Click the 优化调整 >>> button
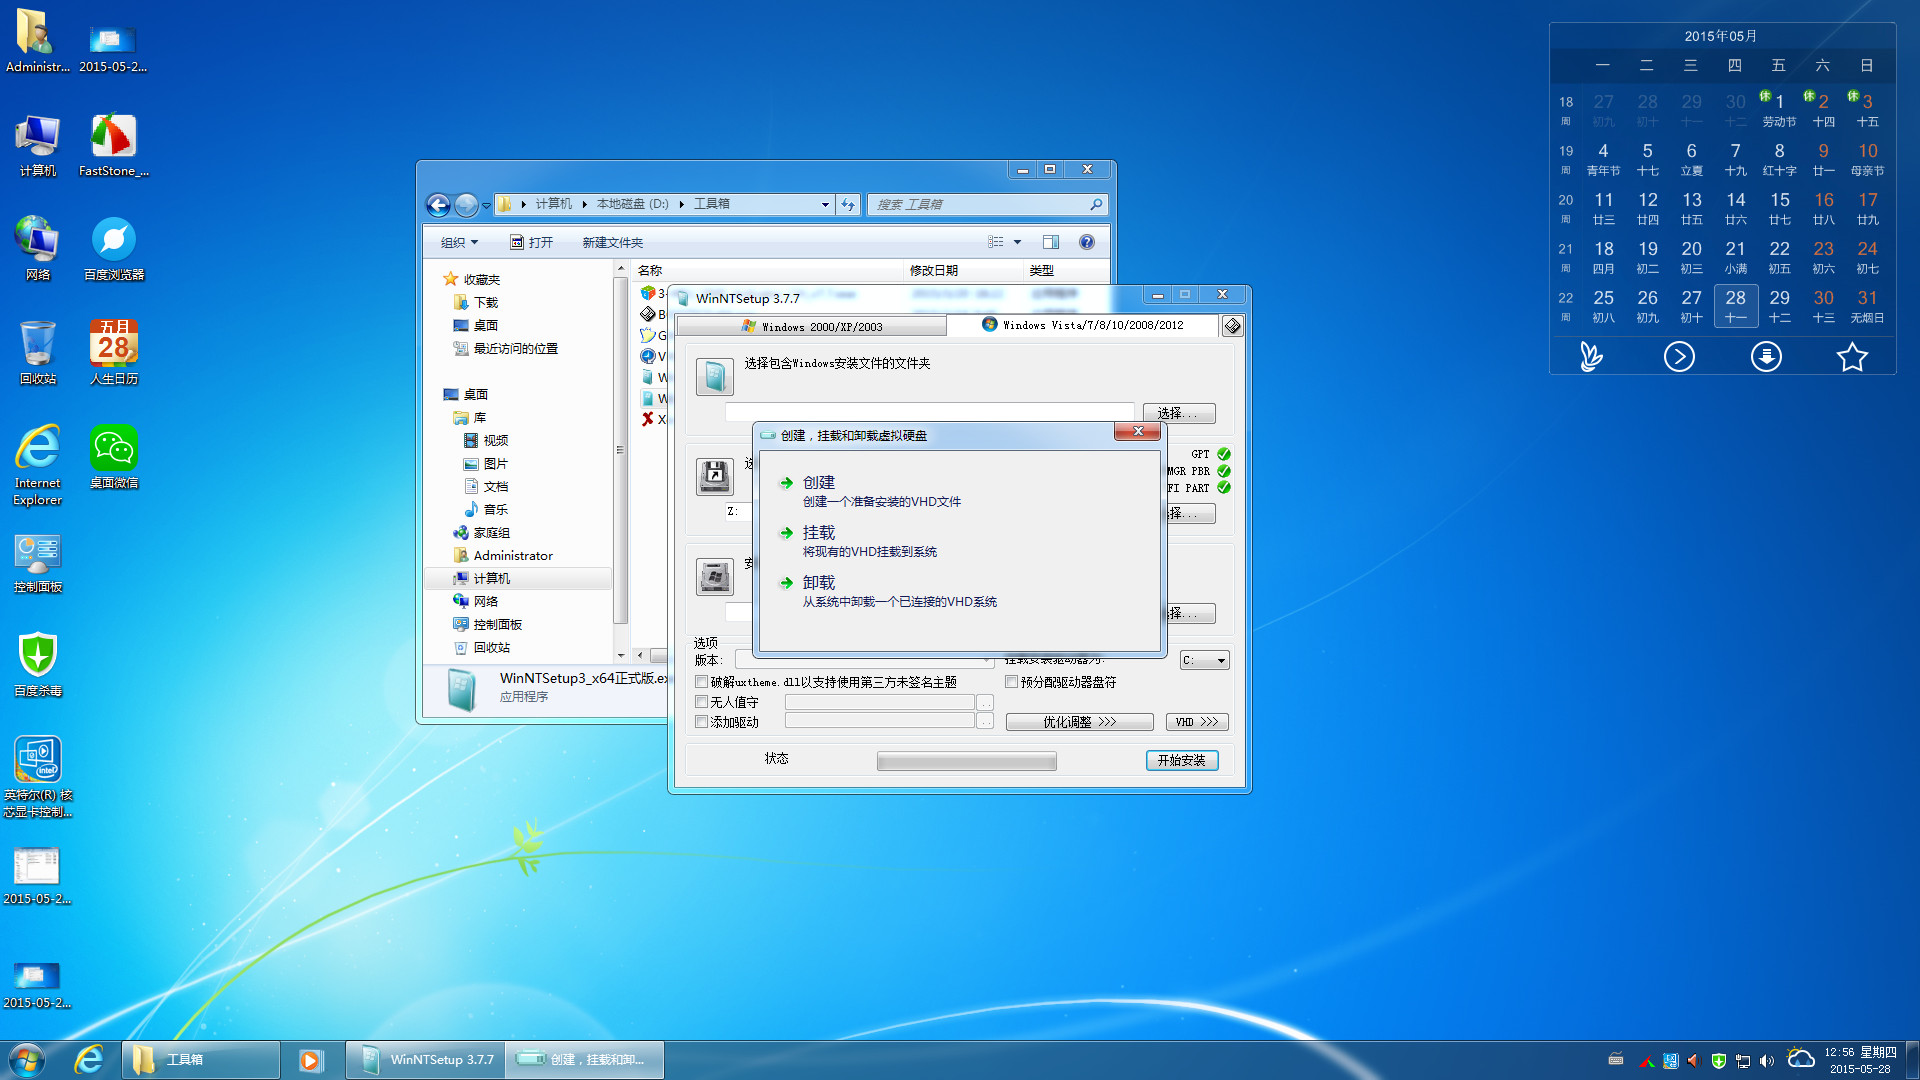The width and height of the screenshot is (1920, 1080). coord(1079,722)
